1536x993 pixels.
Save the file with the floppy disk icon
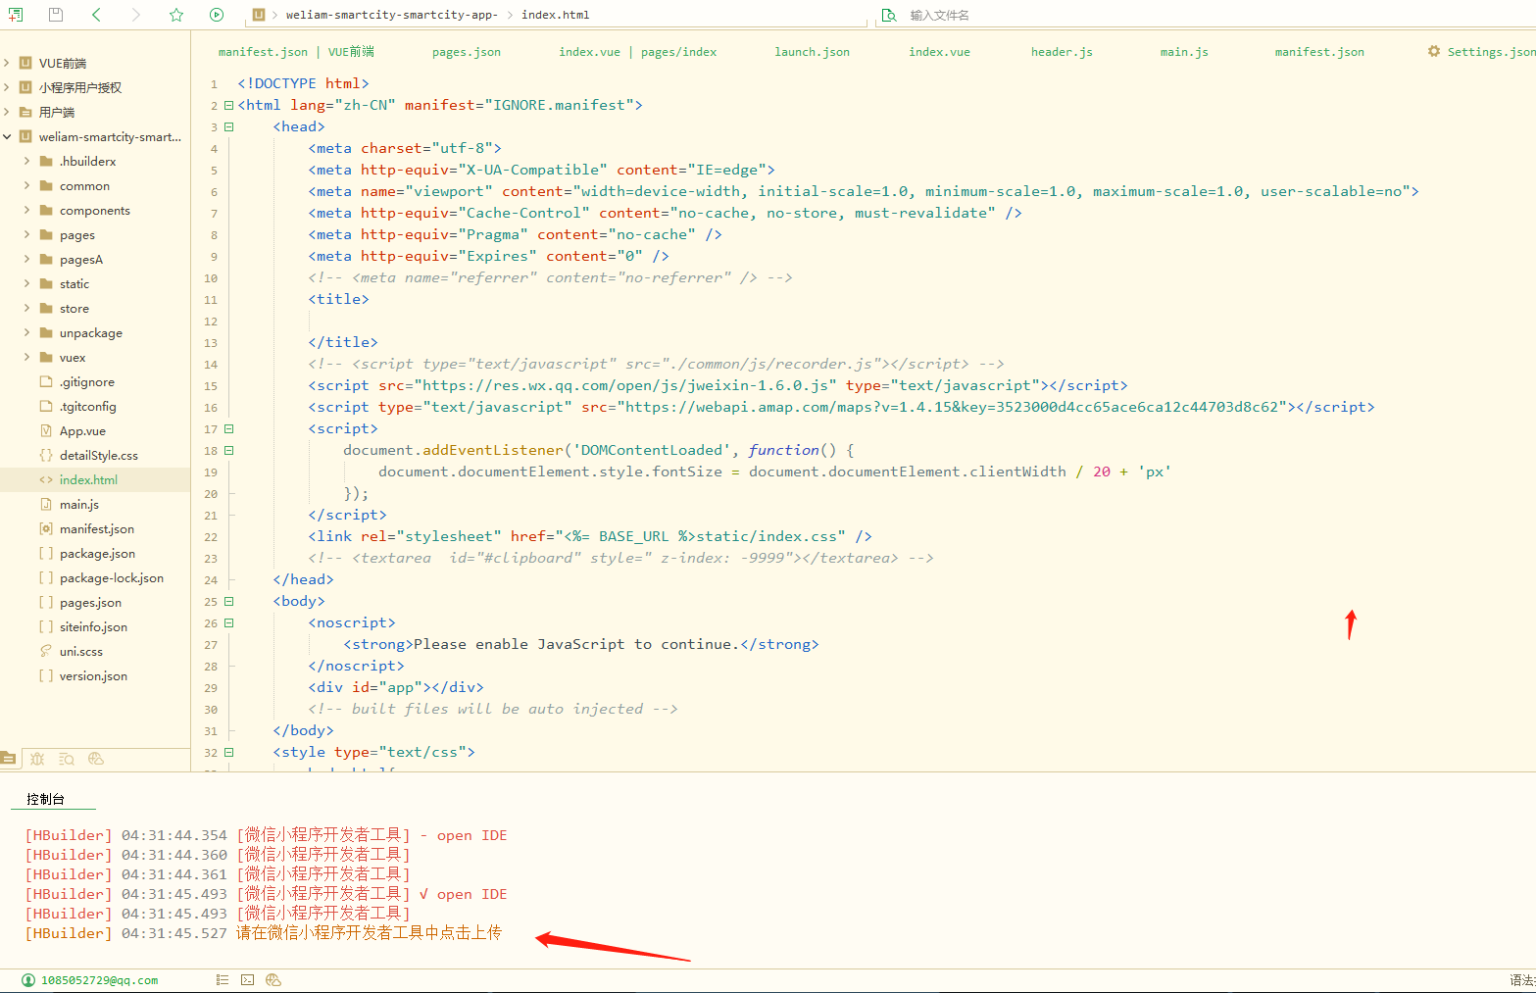[x=56, y=15]
